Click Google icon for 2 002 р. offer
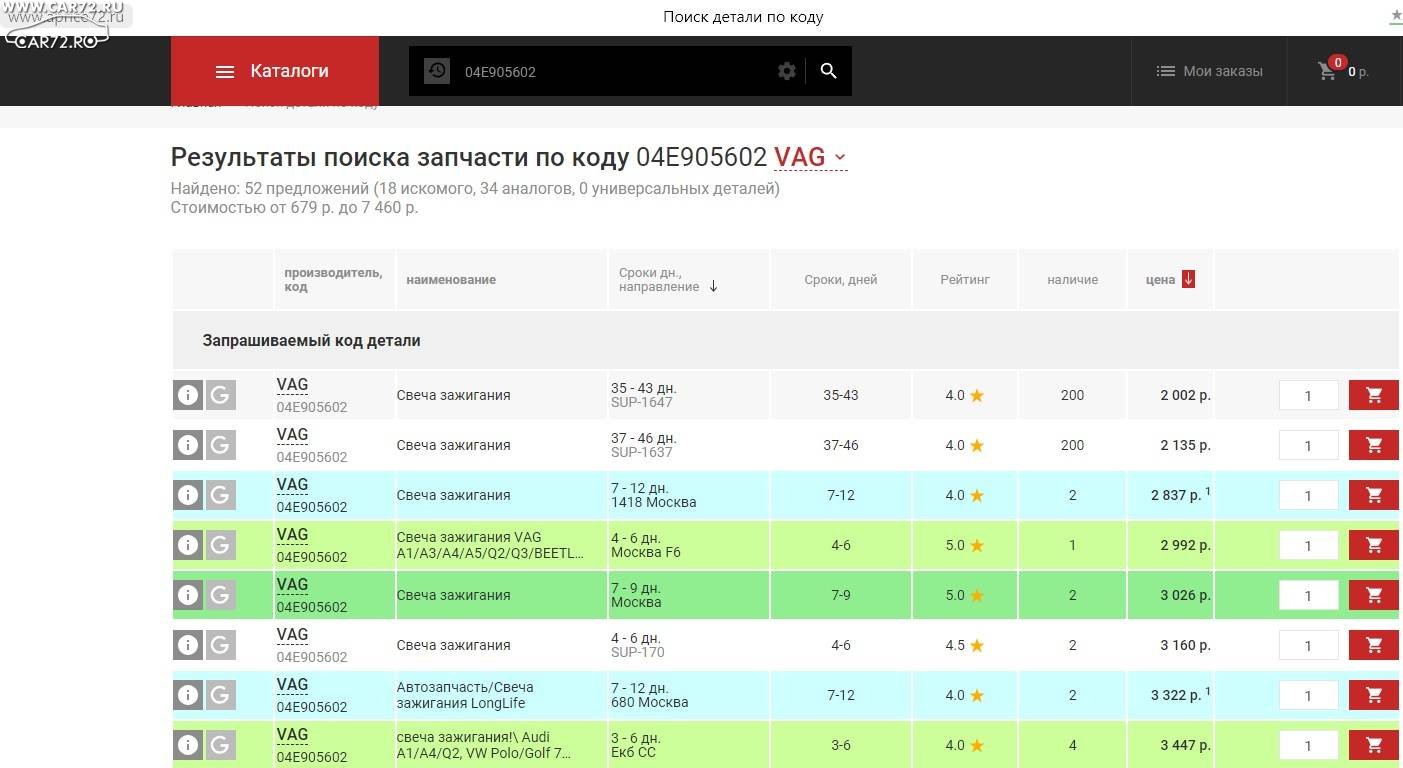1403x768 pixels. tap(221, 395)
